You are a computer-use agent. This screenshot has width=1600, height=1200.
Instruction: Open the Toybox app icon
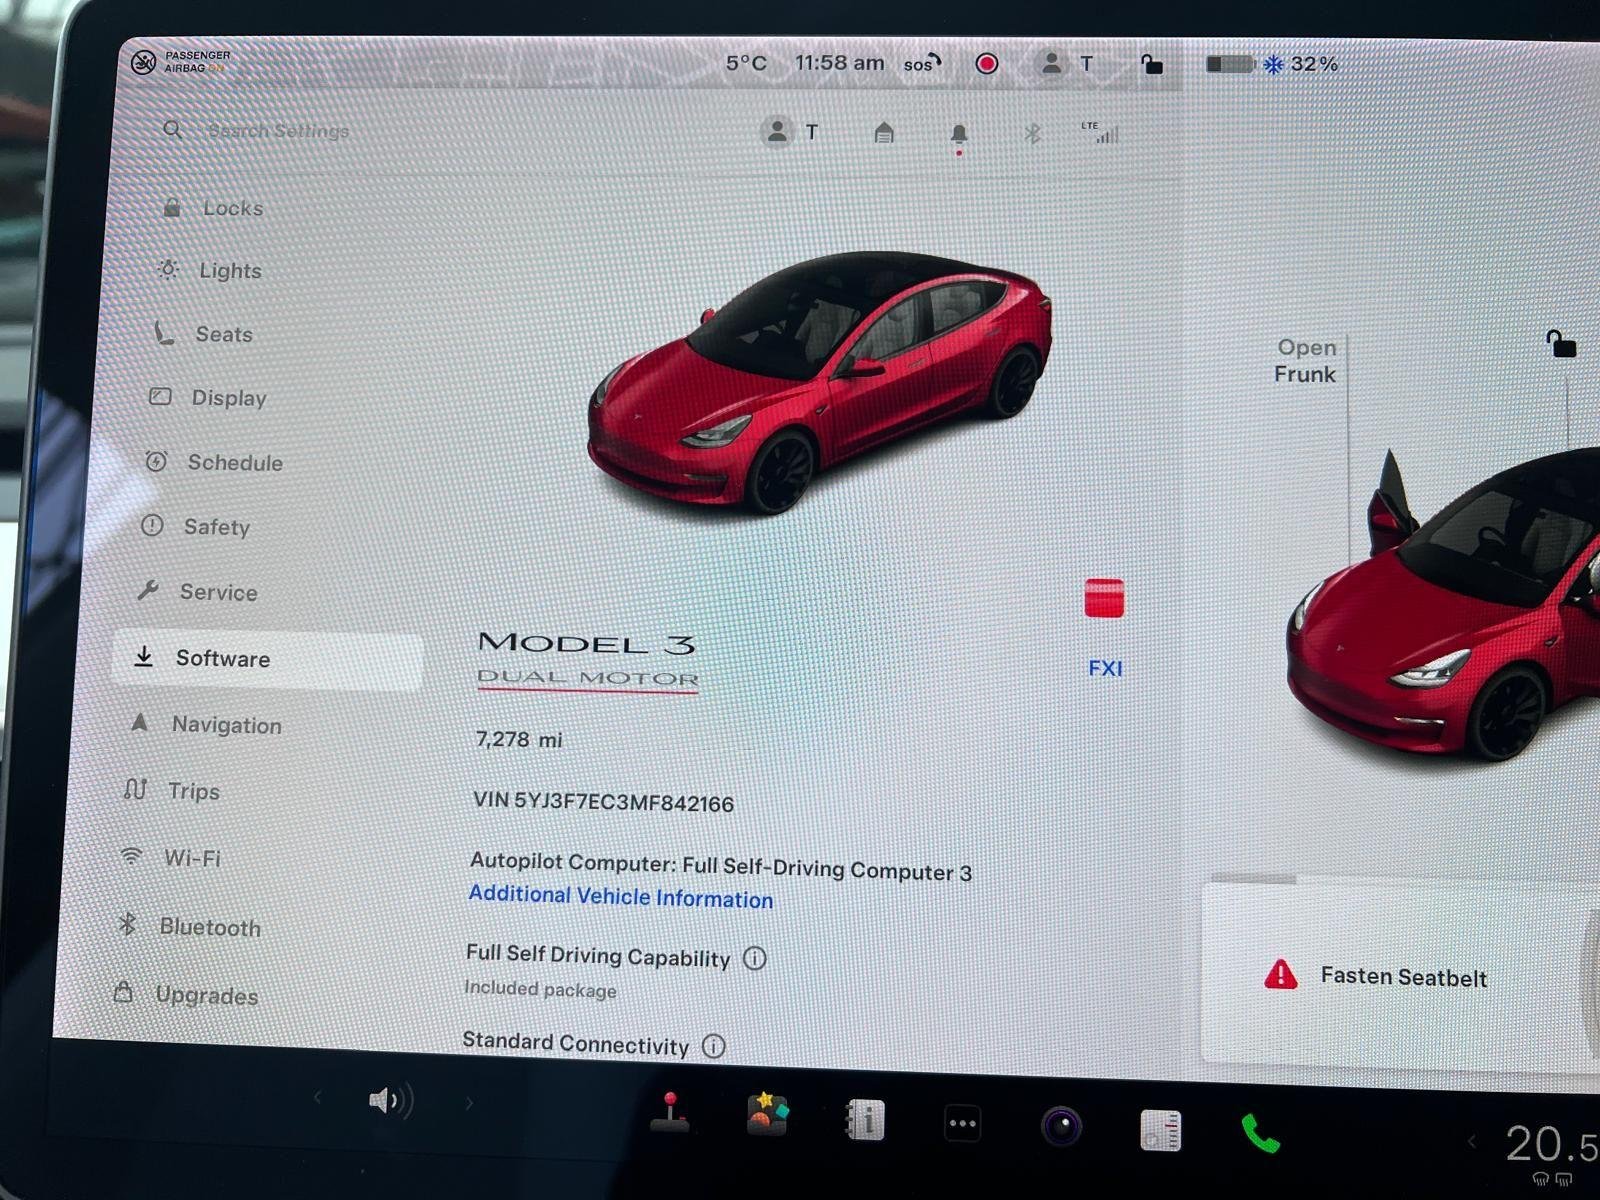pyautogui.click(x=767, y=1115)
